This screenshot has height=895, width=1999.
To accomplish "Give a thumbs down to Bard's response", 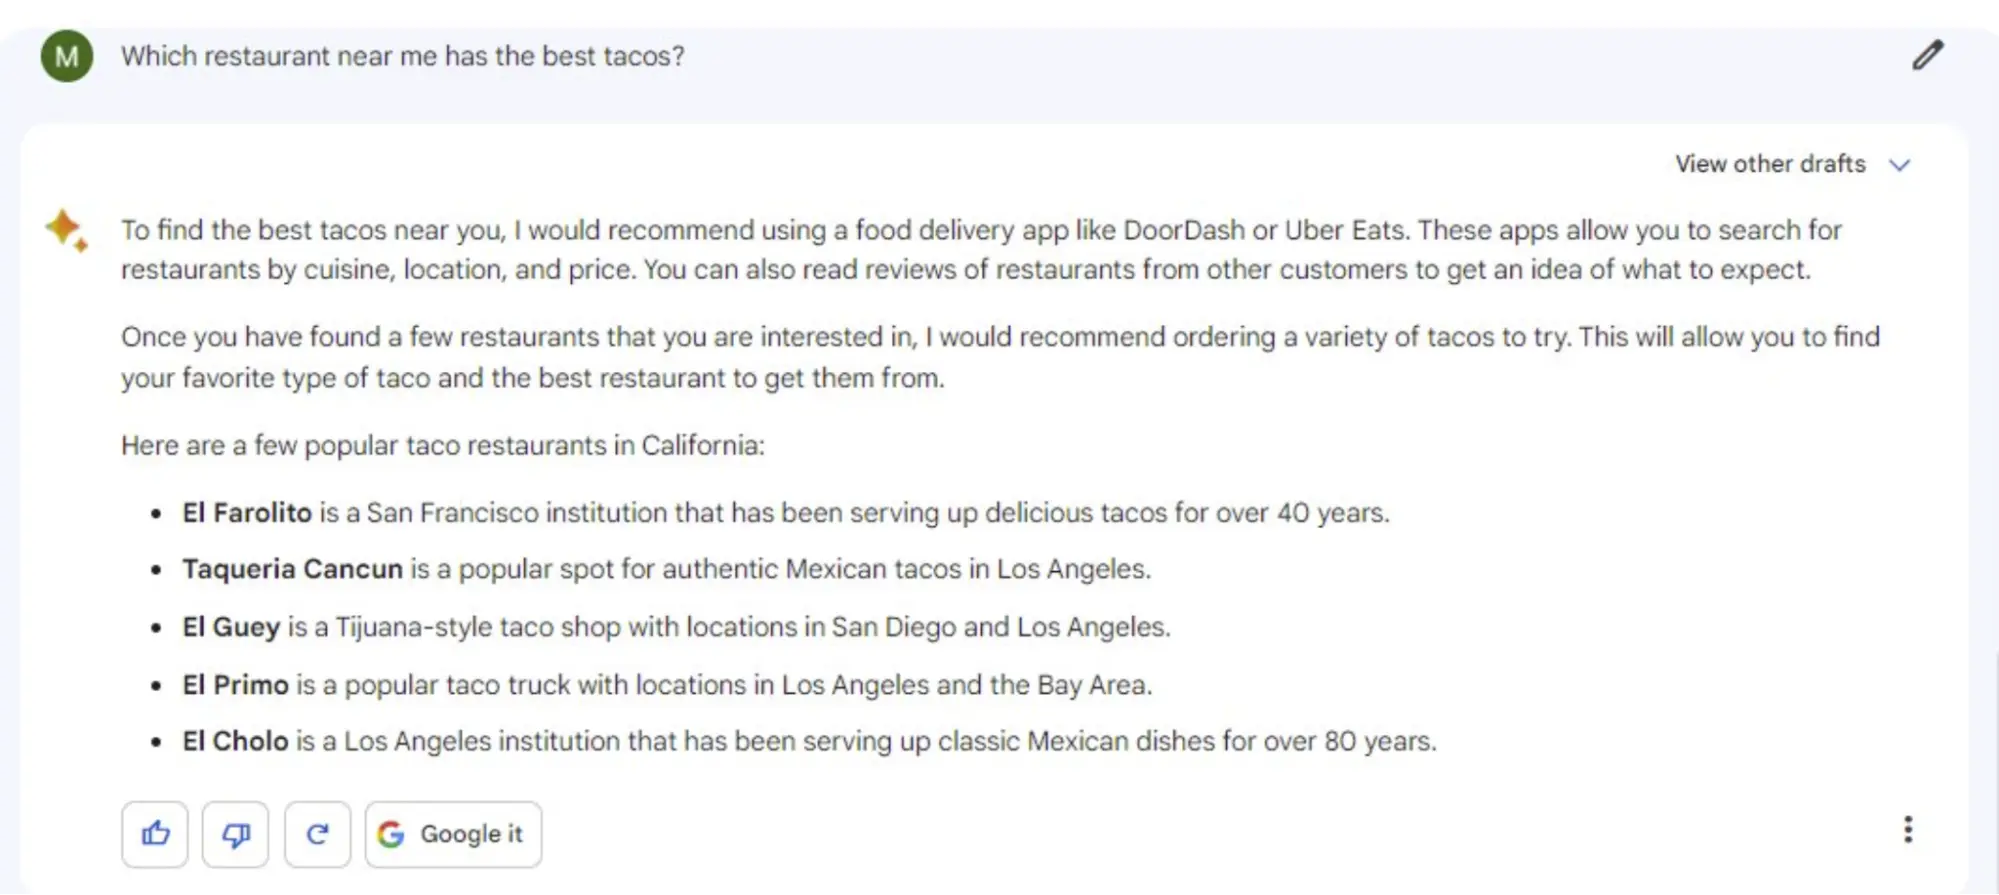I will point(236,833).
